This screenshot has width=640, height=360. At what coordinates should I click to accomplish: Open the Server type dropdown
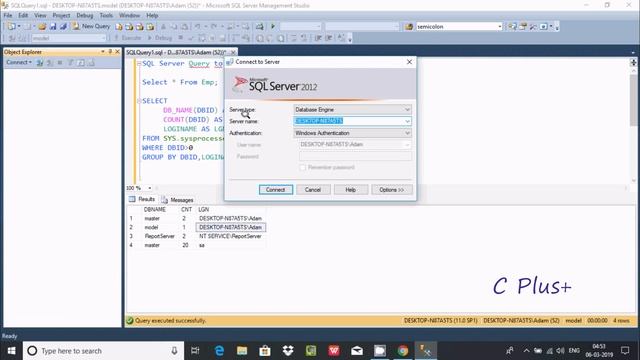pyautogui.click(x=352, y=109)
